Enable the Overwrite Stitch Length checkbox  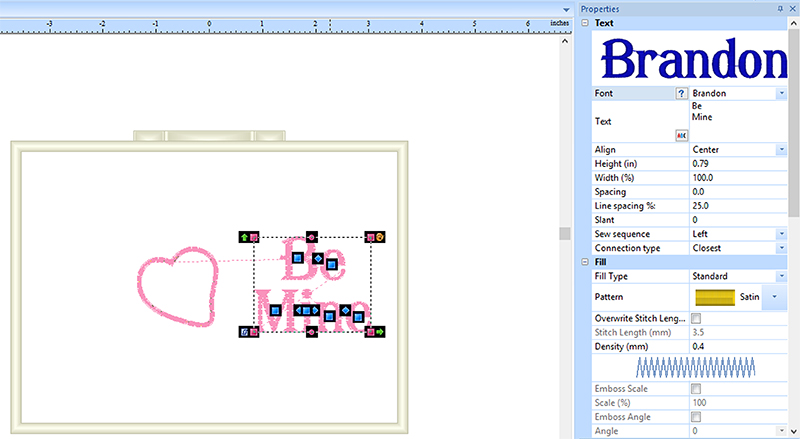pyautogui.click(x=696, y=318)
